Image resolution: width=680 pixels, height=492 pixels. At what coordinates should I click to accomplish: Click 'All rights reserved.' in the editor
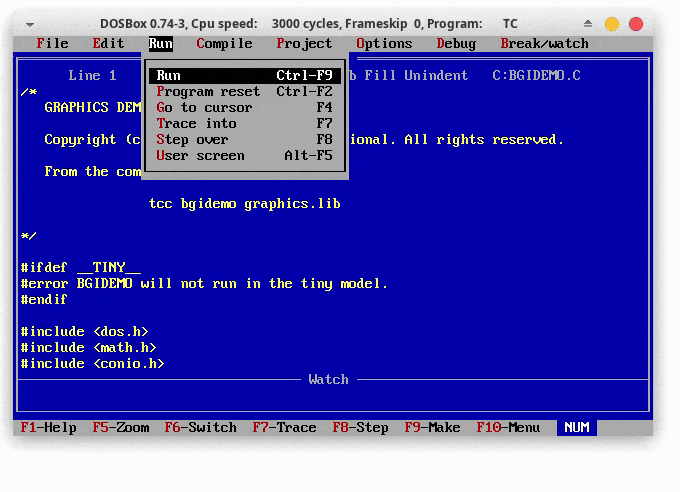(484, 140)
